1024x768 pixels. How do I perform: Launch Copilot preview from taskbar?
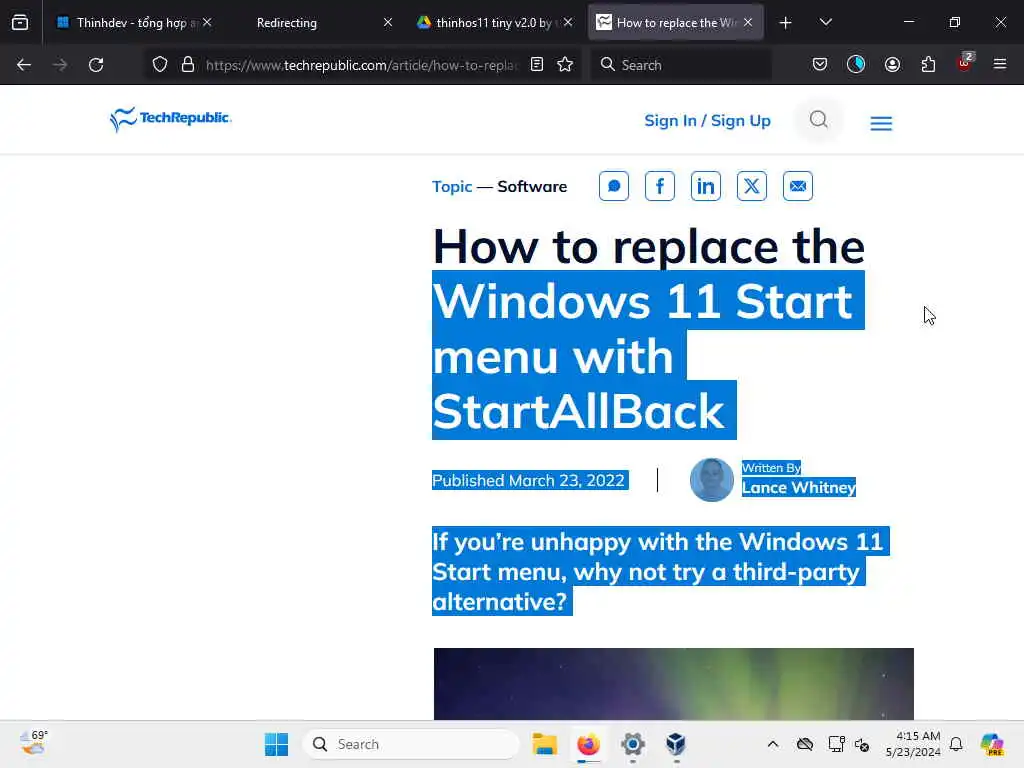992,744
